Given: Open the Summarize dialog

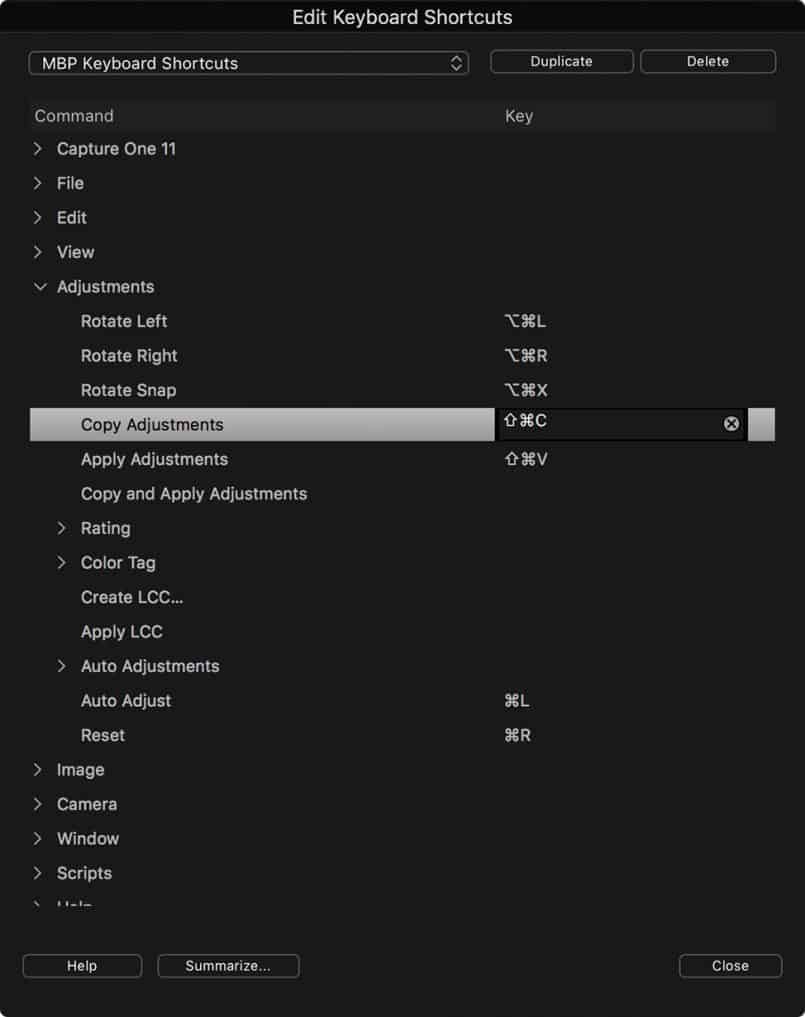Looking at the screenshot, I should coord(228,966).
